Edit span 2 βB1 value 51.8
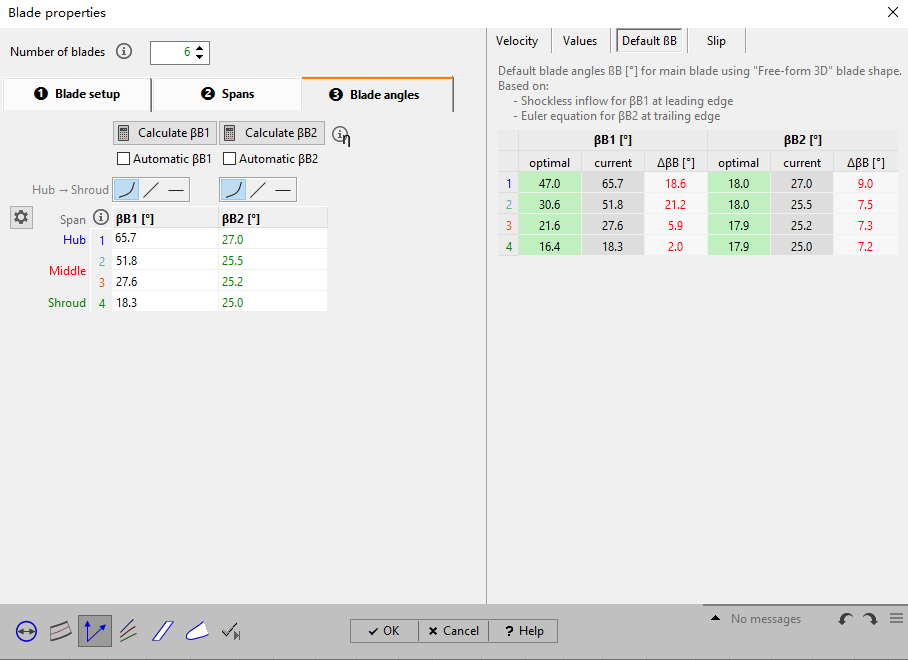908x660 pixels. (165, 261)
